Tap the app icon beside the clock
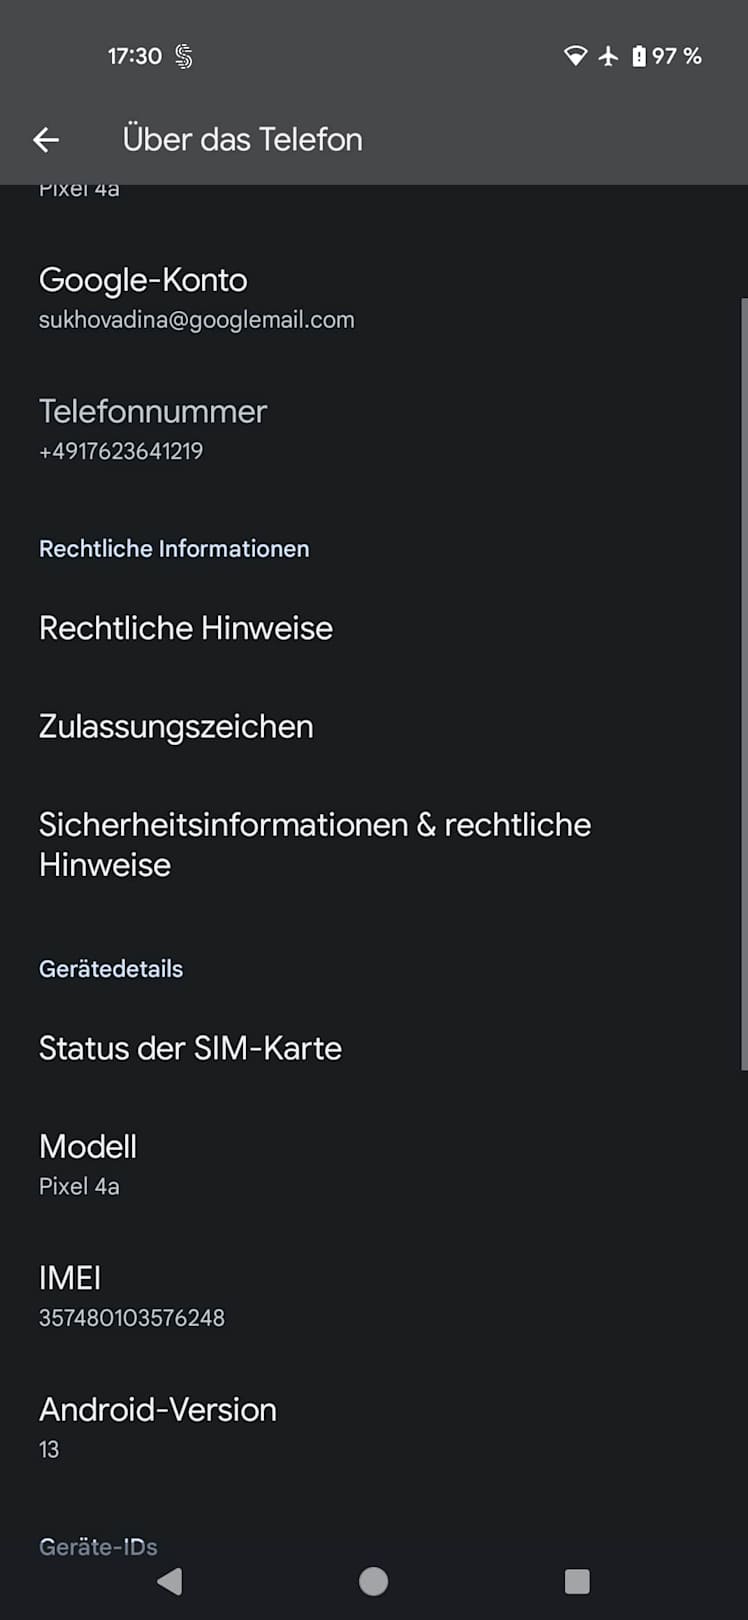The width and height of the screenshot is (748, 1620). 184,57
